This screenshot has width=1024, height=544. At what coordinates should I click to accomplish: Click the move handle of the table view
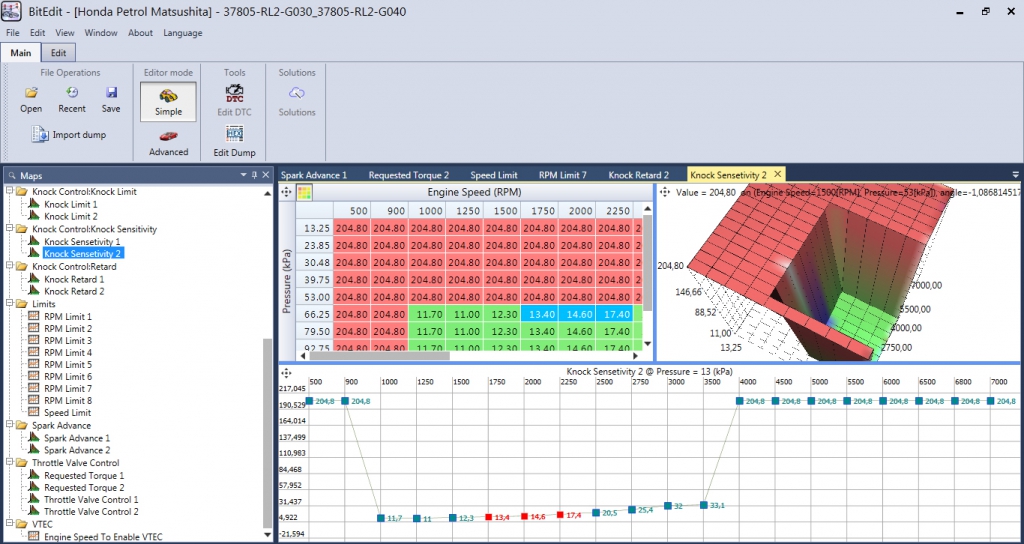click(286, 192)
